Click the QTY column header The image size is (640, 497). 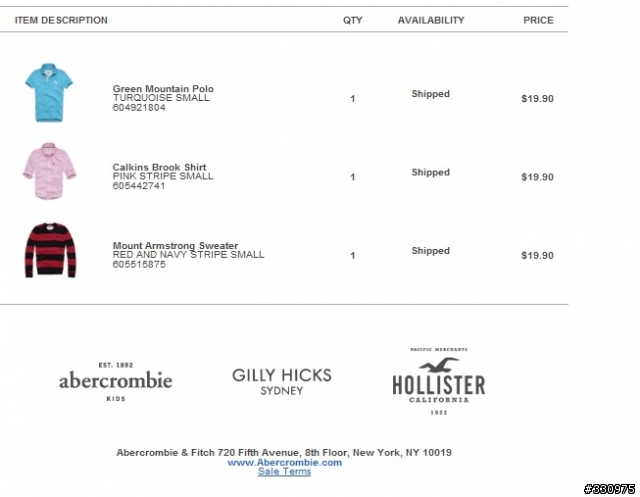click(x=353, y=20)
